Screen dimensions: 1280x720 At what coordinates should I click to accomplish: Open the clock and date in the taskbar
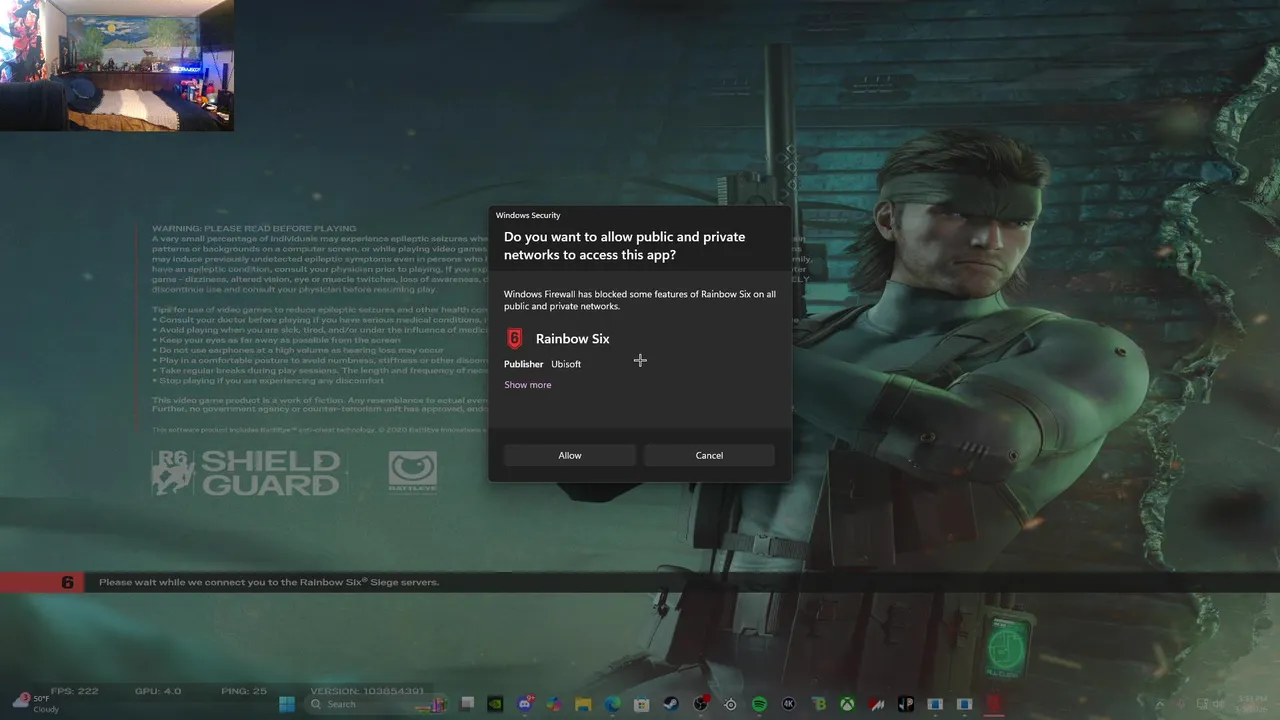tap(1252, 704)
